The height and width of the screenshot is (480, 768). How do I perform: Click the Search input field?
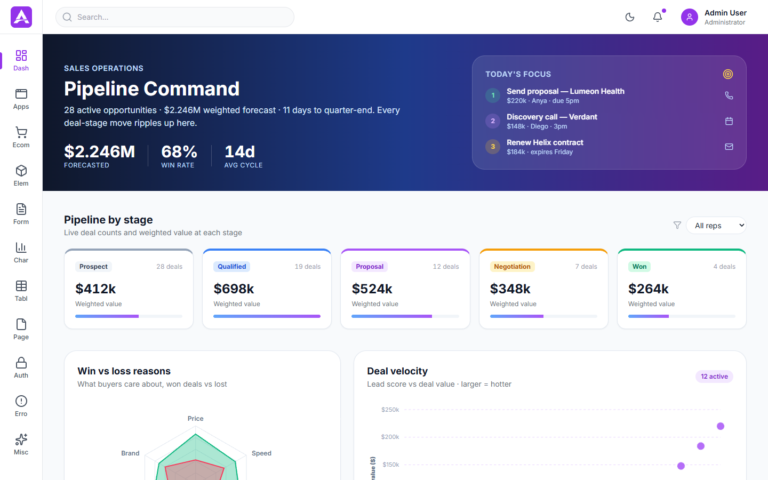(x=175, y=17)
